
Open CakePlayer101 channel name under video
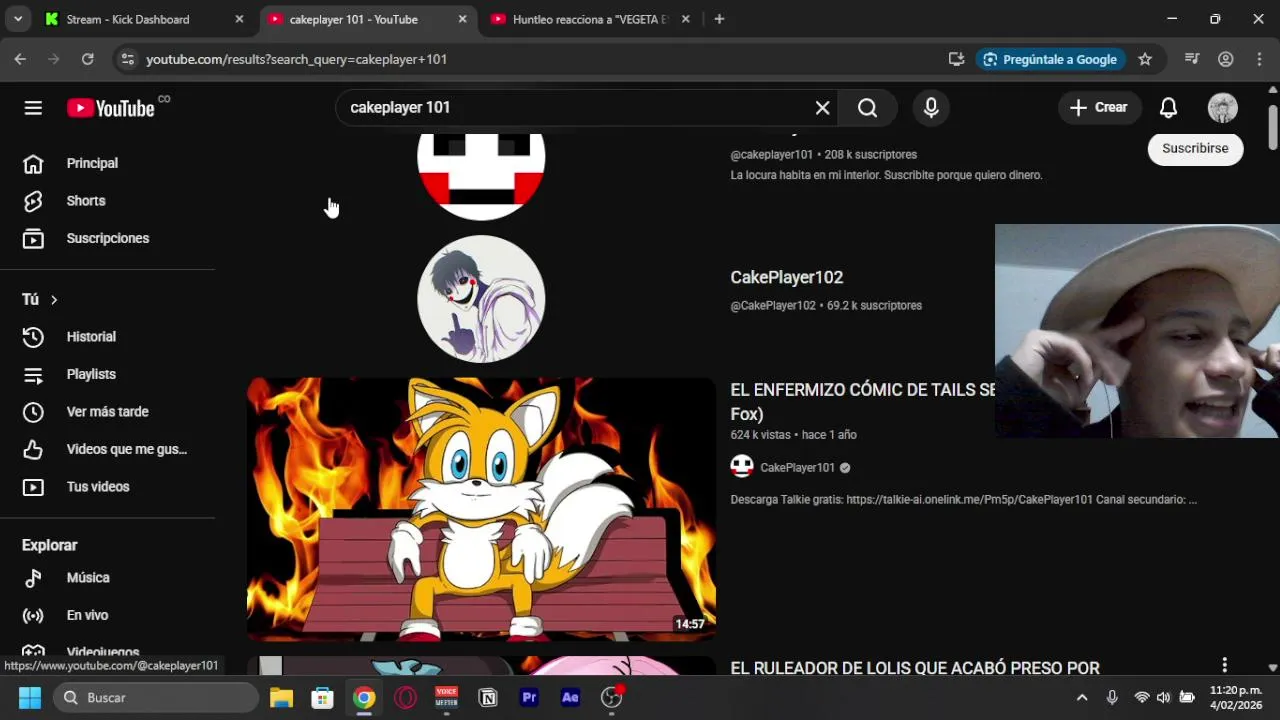pyautogui.click(x=797, y=467)
